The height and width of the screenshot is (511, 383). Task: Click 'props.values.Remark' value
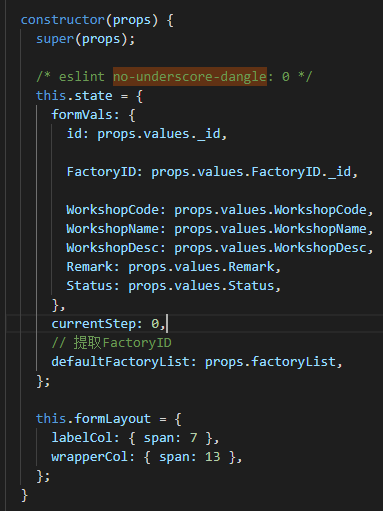click(x=201, y=267)
